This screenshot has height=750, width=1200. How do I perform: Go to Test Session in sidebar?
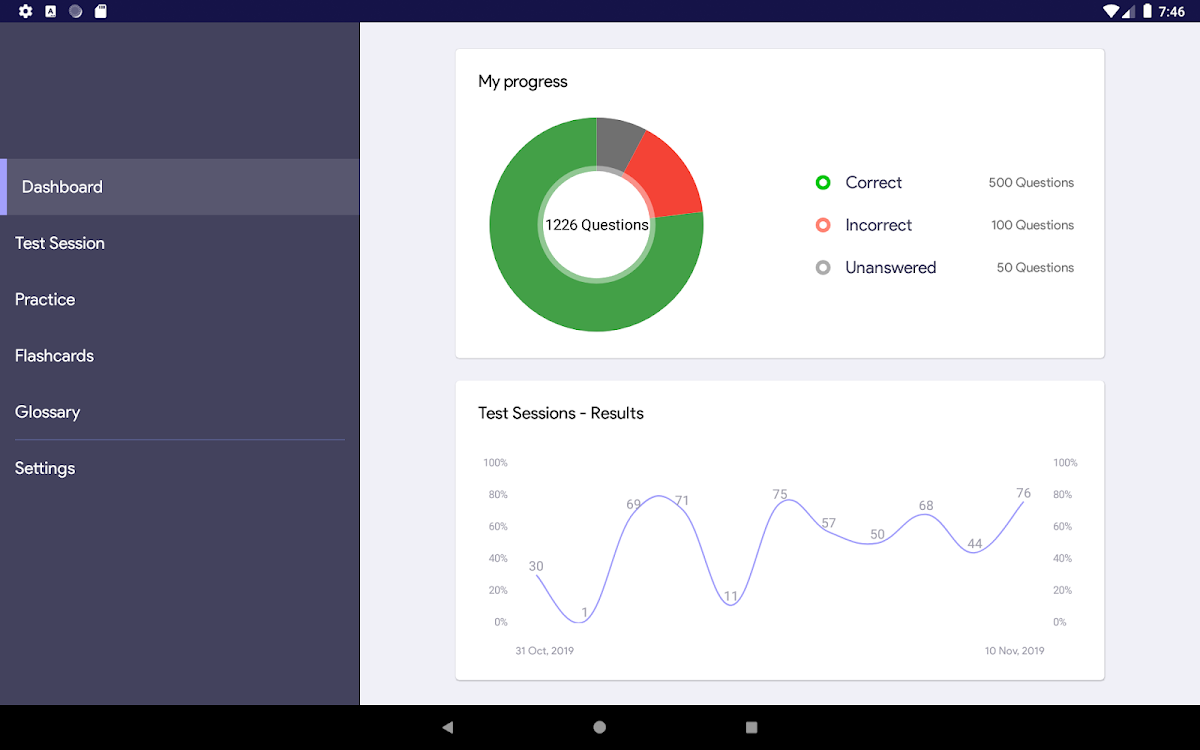(x=60, y=243)
